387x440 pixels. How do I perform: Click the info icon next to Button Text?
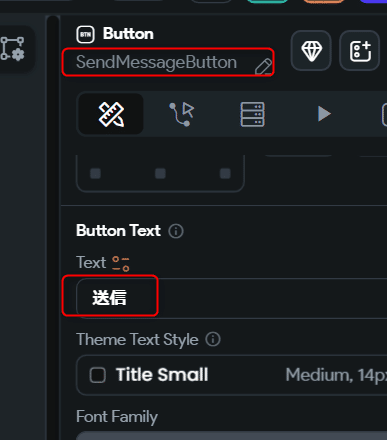[x=176, y=231]
